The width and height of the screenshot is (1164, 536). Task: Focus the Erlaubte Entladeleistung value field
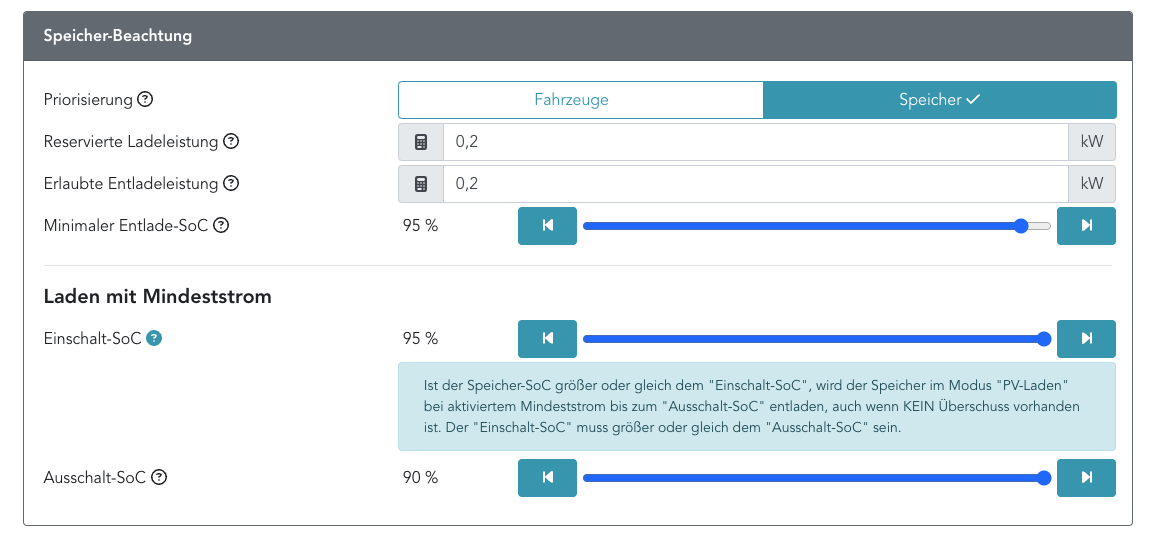(755, 184)
